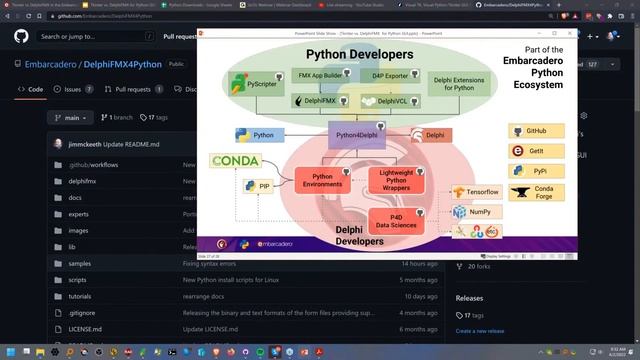Open Pull requests in GitHub header
Image resolution: width=640 pixels, height=360 pixels.
[180, 36]
